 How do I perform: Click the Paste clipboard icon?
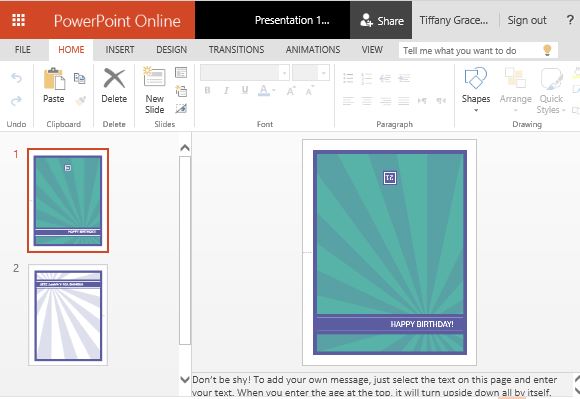coord(54,78)
